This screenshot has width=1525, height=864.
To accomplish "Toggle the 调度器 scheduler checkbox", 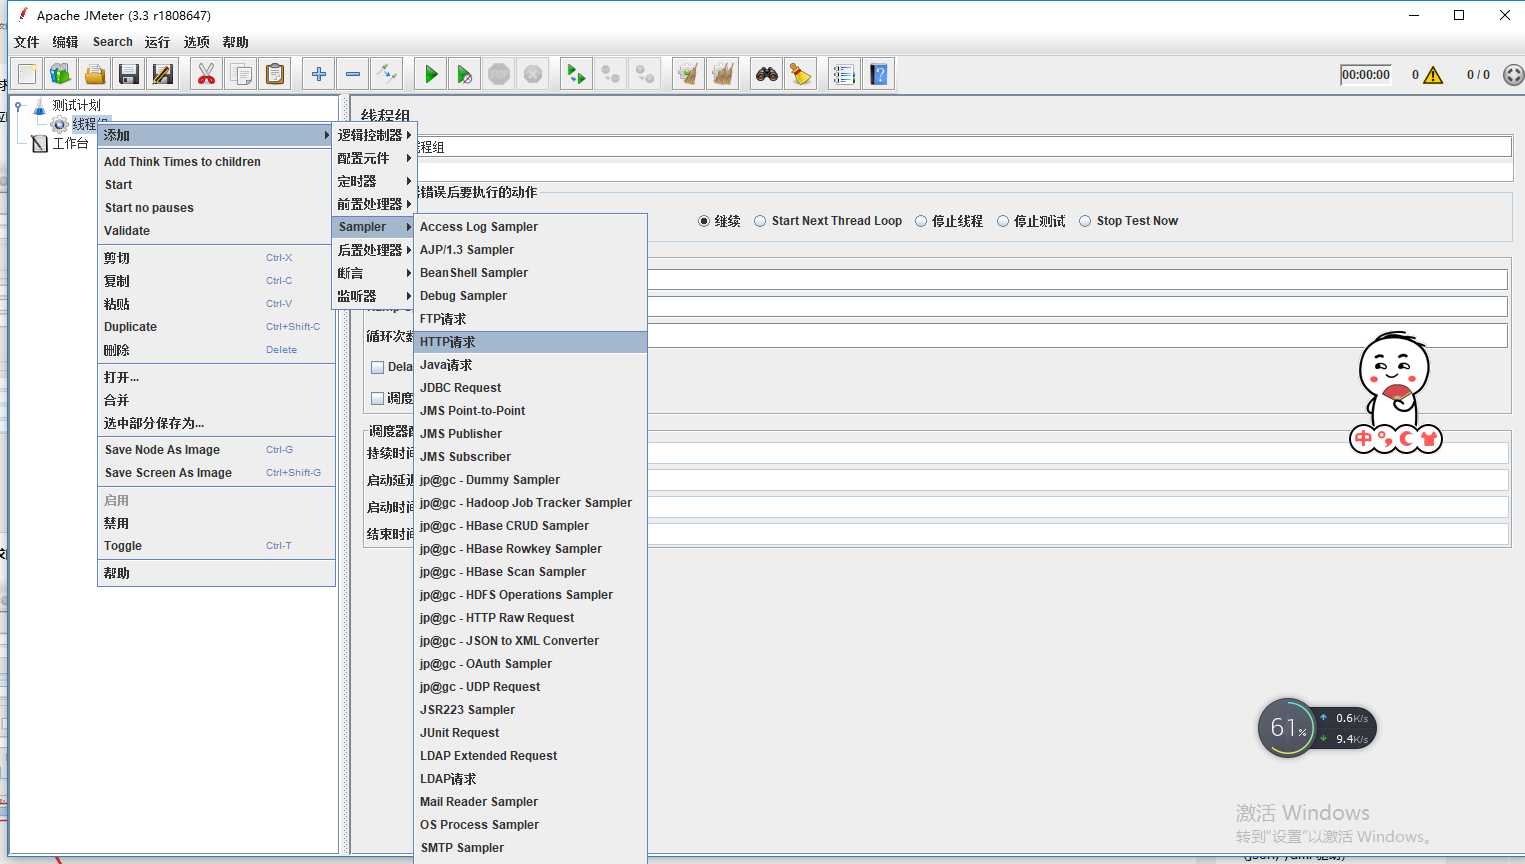I will click(x=378, y=398).
